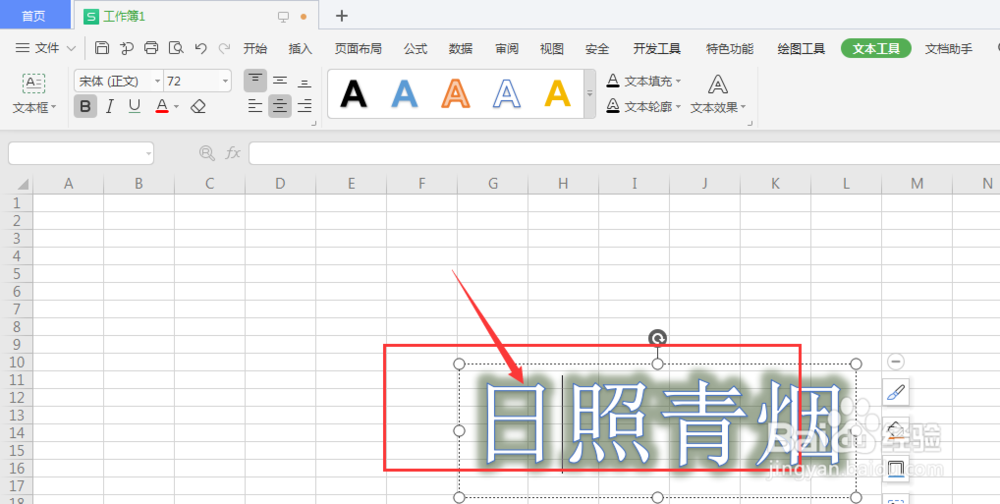Click the rotate handle above the text box
Image resolution: width=1000 pixels, height=504 pixels.
pos(658,337)
